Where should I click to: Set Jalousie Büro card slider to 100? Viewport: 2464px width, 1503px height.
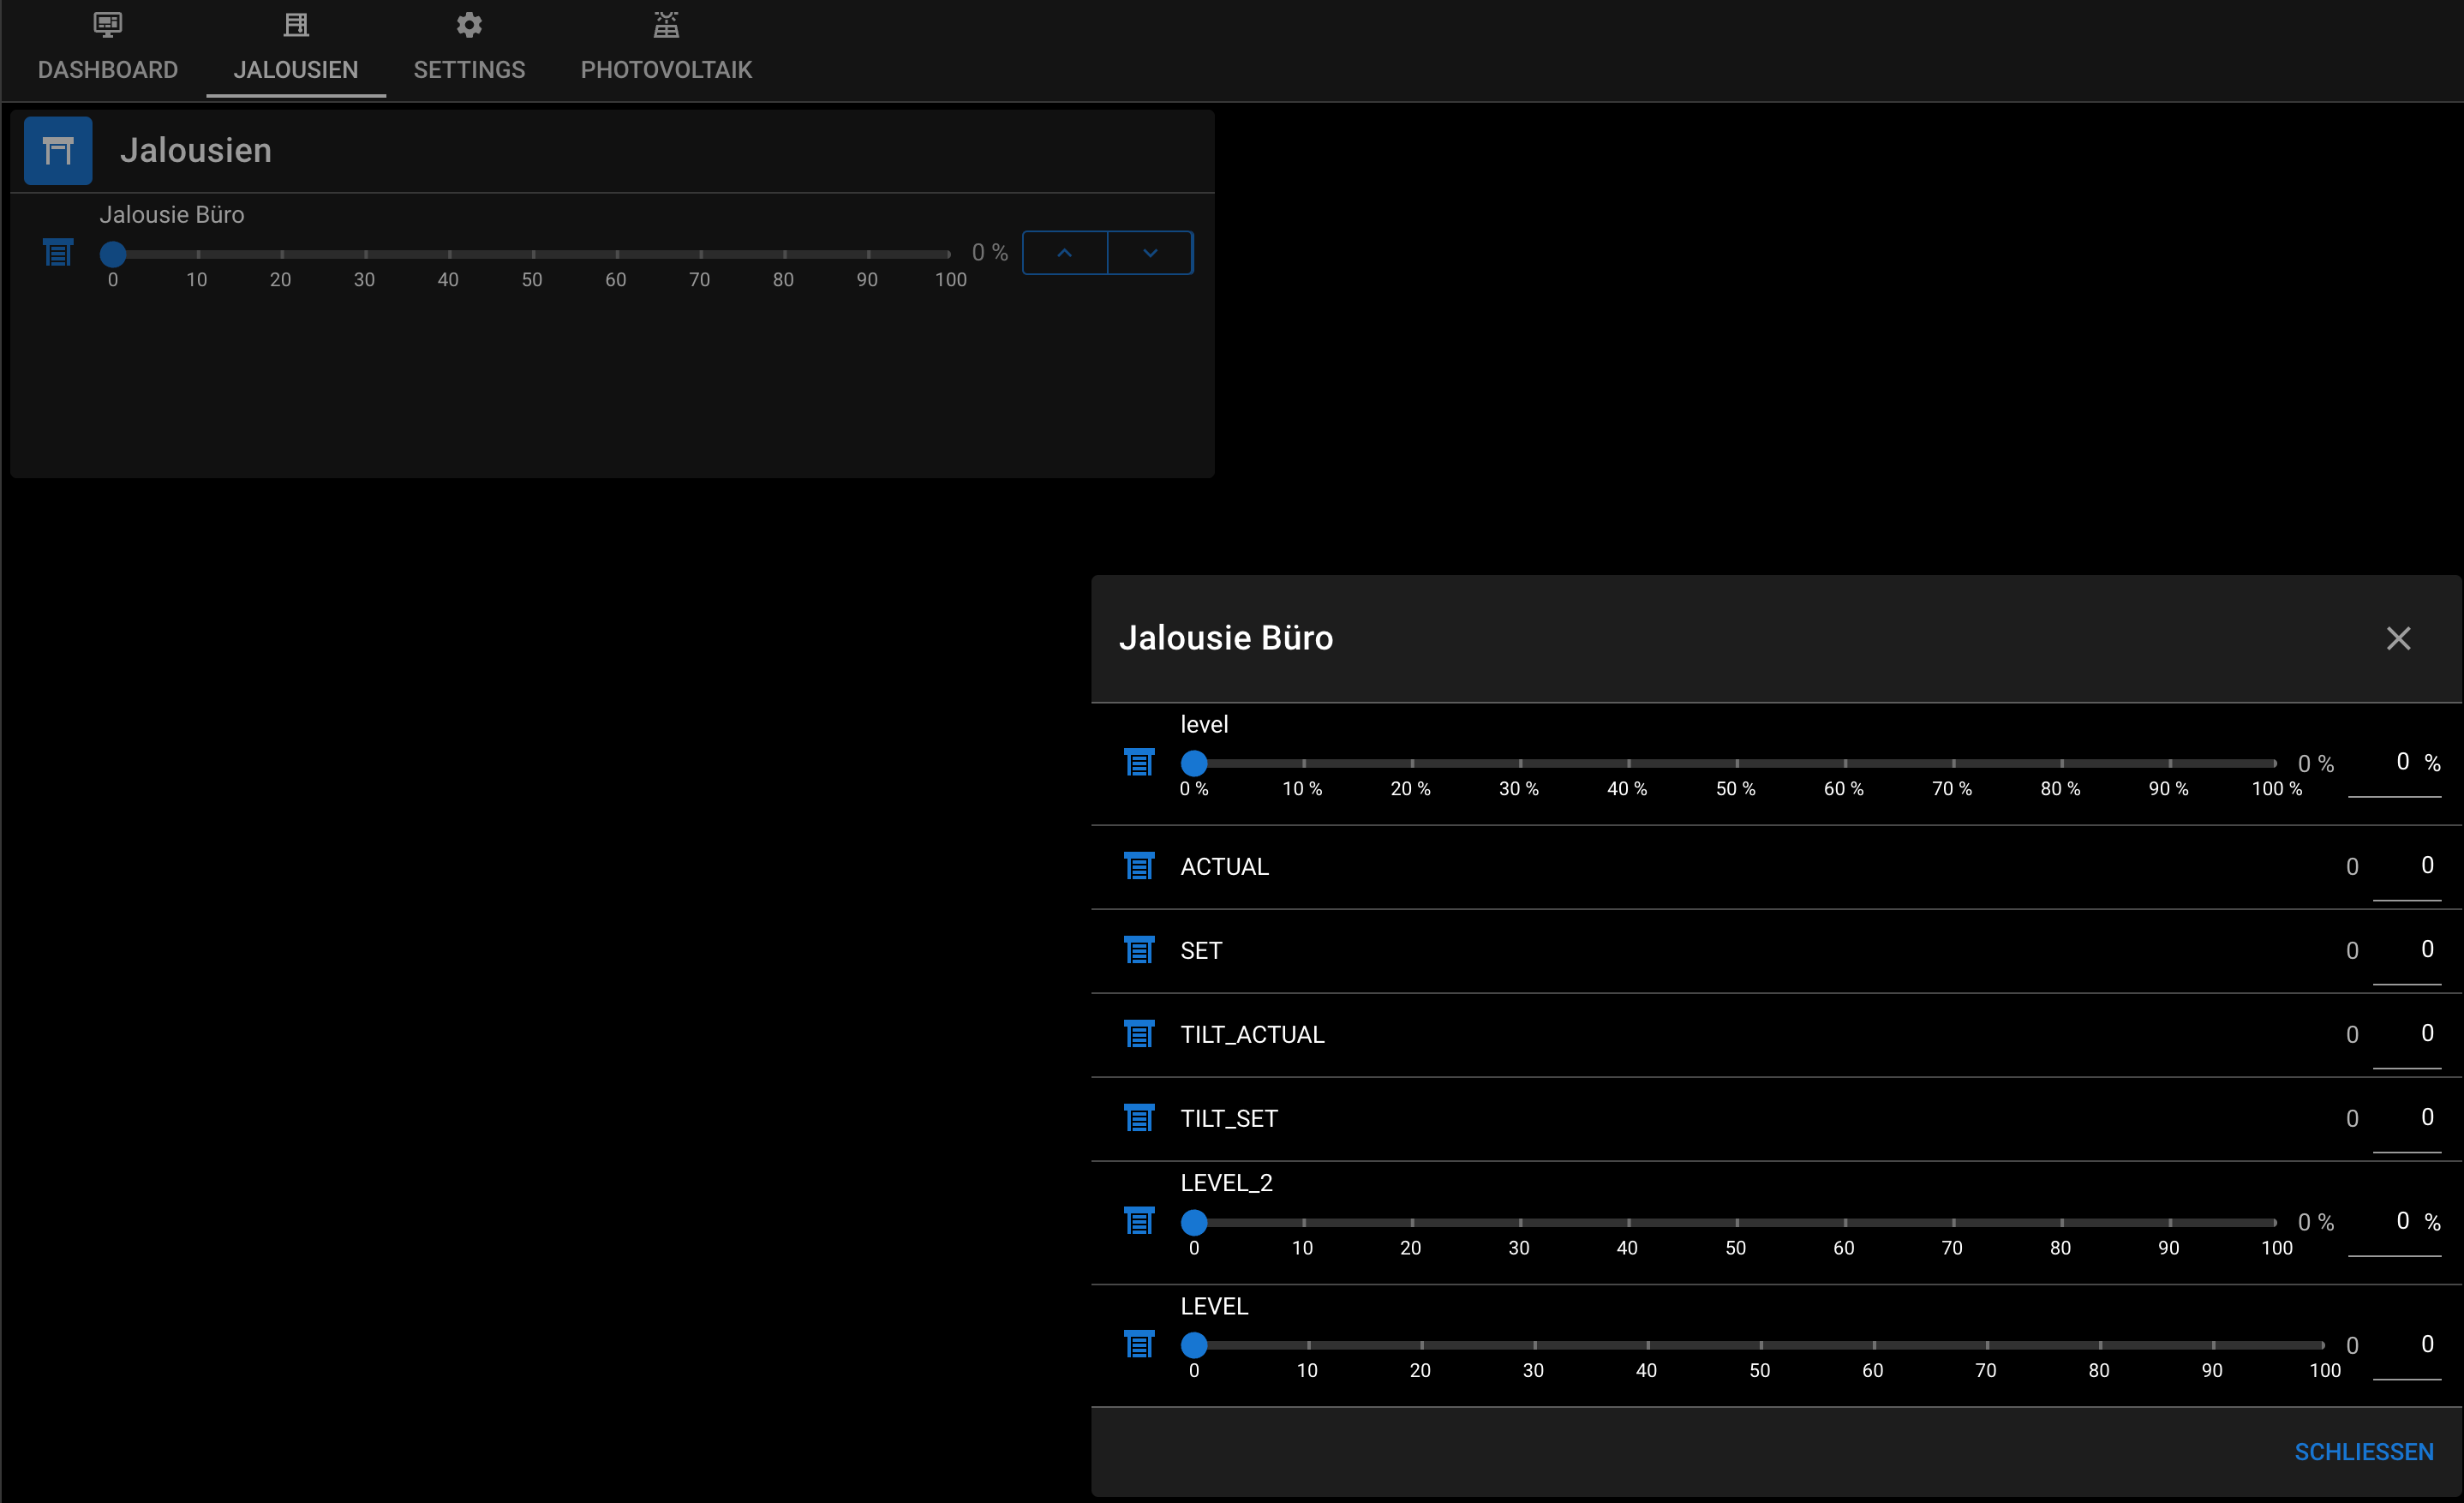click(949, 254)
